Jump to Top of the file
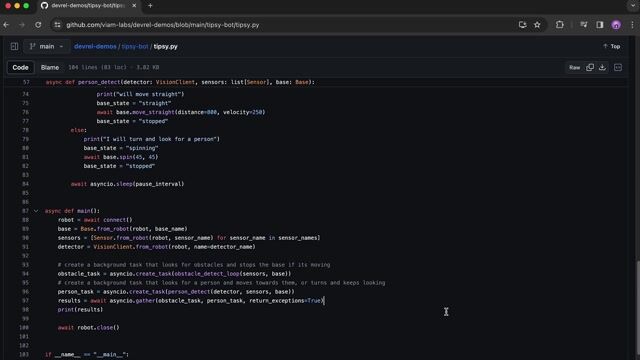Image resolution: width=640 pixels, height=360 pixels. click(x=611, y=47)
